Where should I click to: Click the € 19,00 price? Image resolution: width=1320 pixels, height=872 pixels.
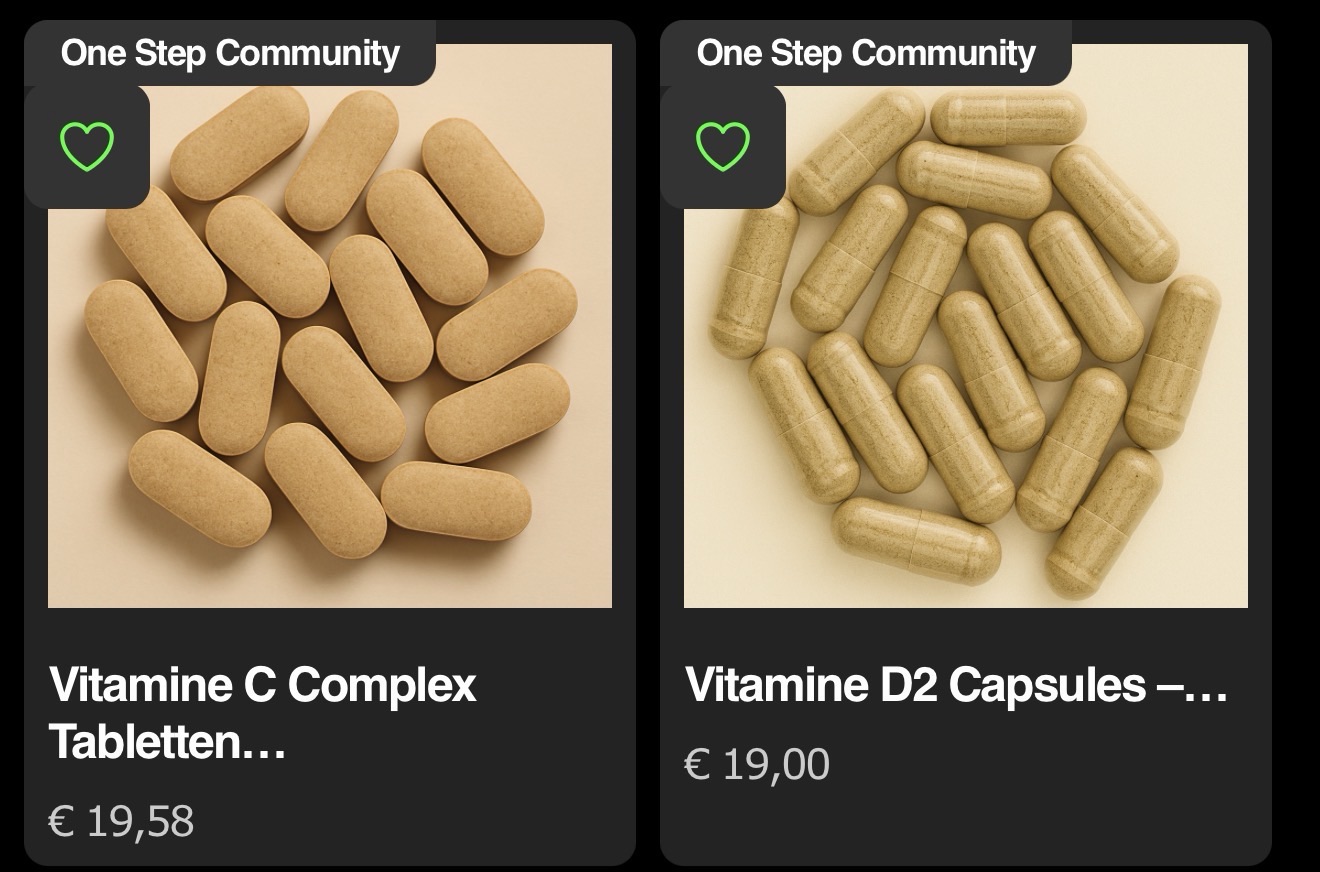click(757, 765)
